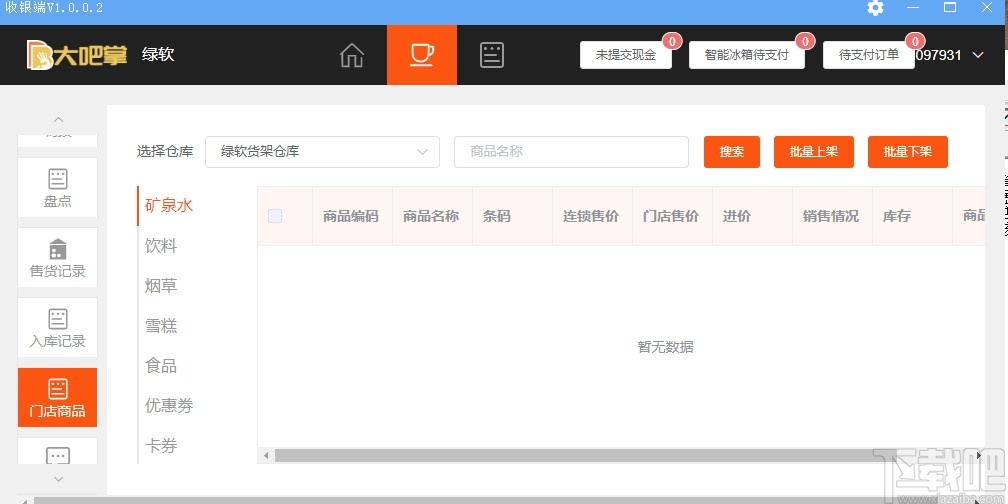Maximize the 收银端 window
Image resolution: width=1008 pixels, height=504 pixels.
(x=950, y=8)
